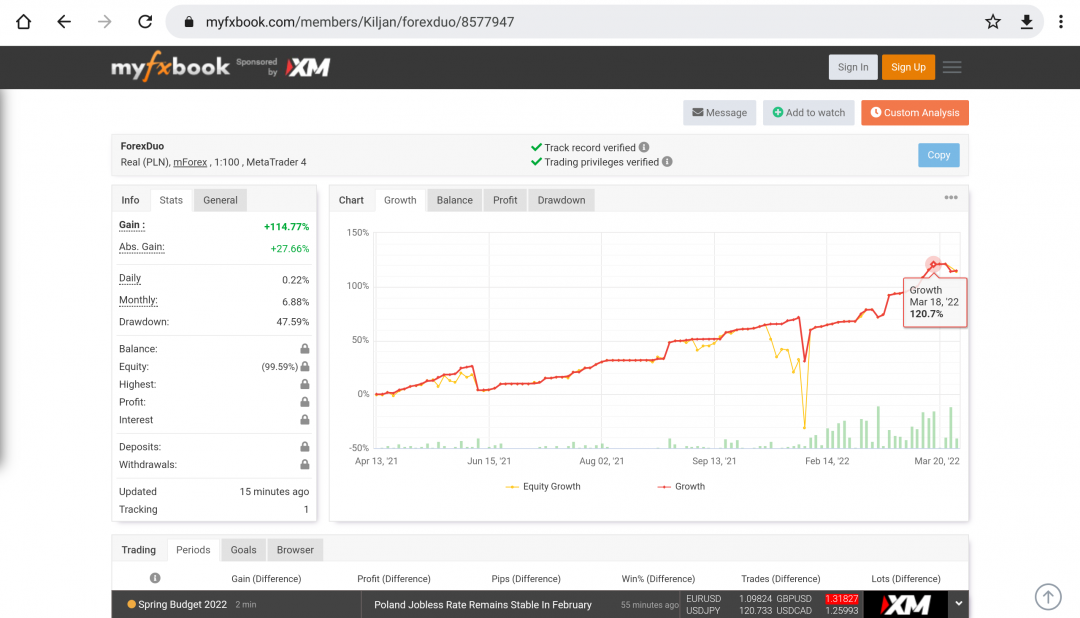Image resolution: width=1080 pixels, height=618 pixels.
Task: Click the info icon in Periods table header
Action: [x=155, y=578]
